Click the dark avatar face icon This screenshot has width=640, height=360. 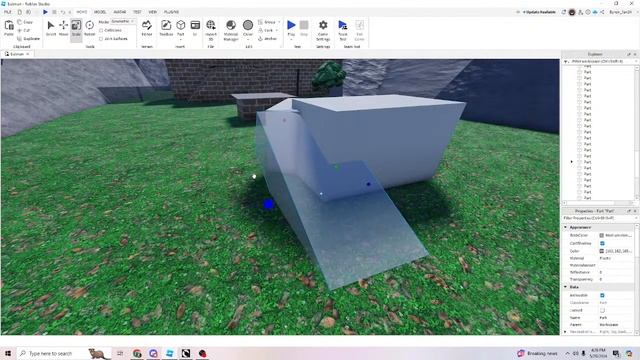click(x=572, y=12)
